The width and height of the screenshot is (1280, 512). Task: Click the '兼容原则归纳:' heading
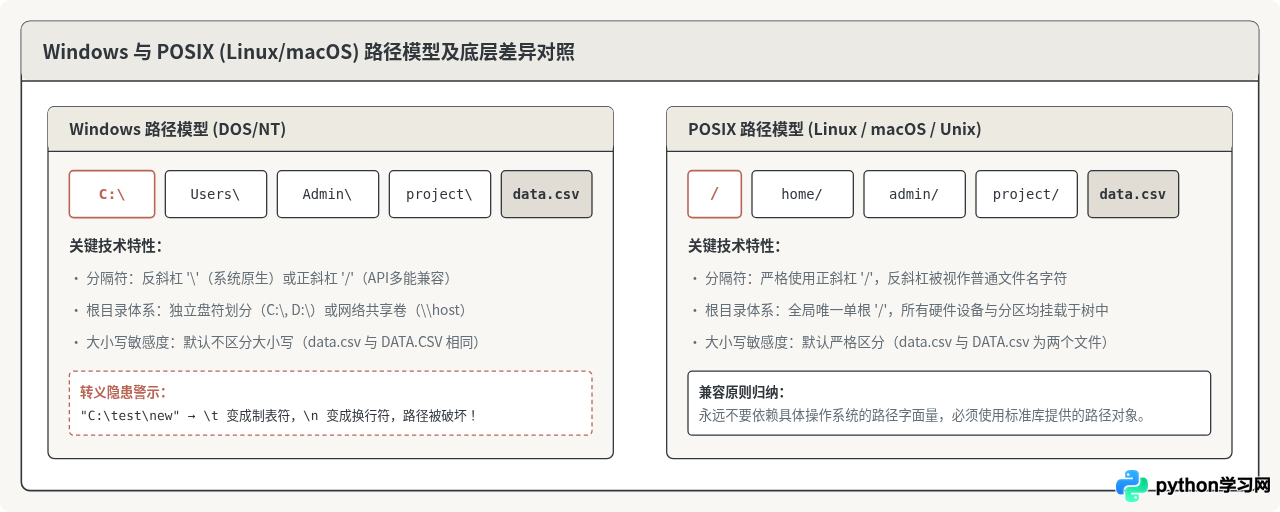pos(742,392)
